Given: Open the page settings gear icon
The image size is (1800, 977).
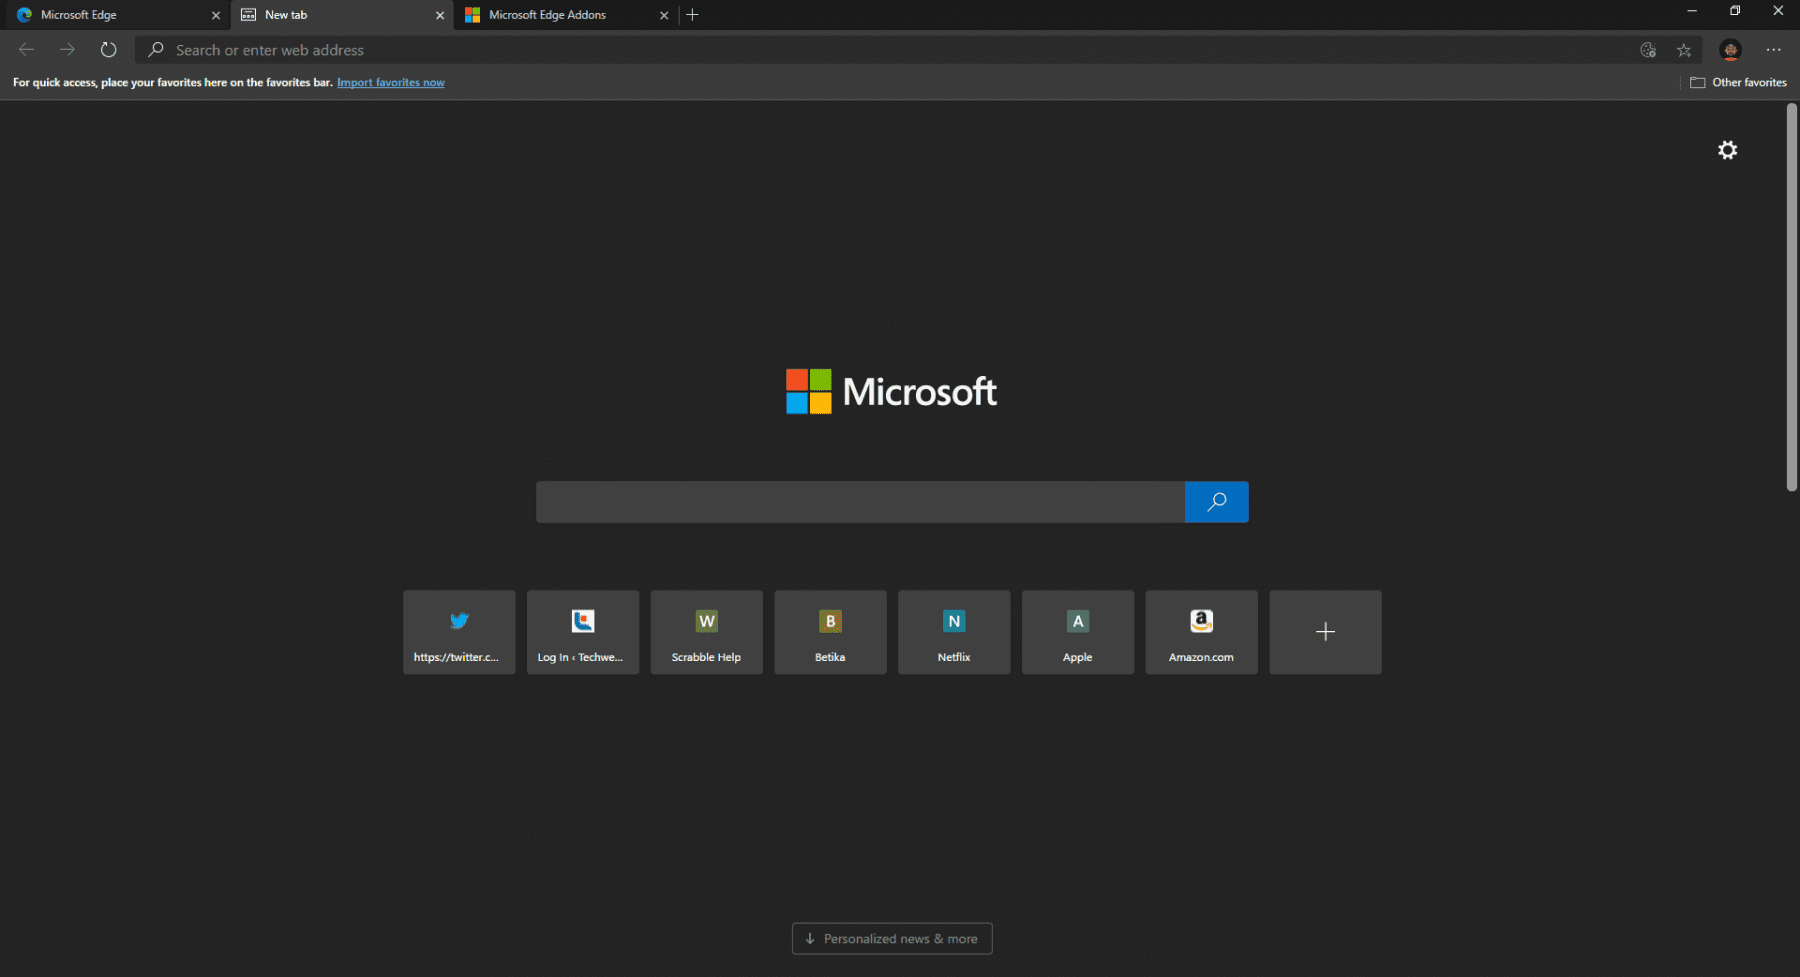Looking at the screenshot, I should point(1727,150).
